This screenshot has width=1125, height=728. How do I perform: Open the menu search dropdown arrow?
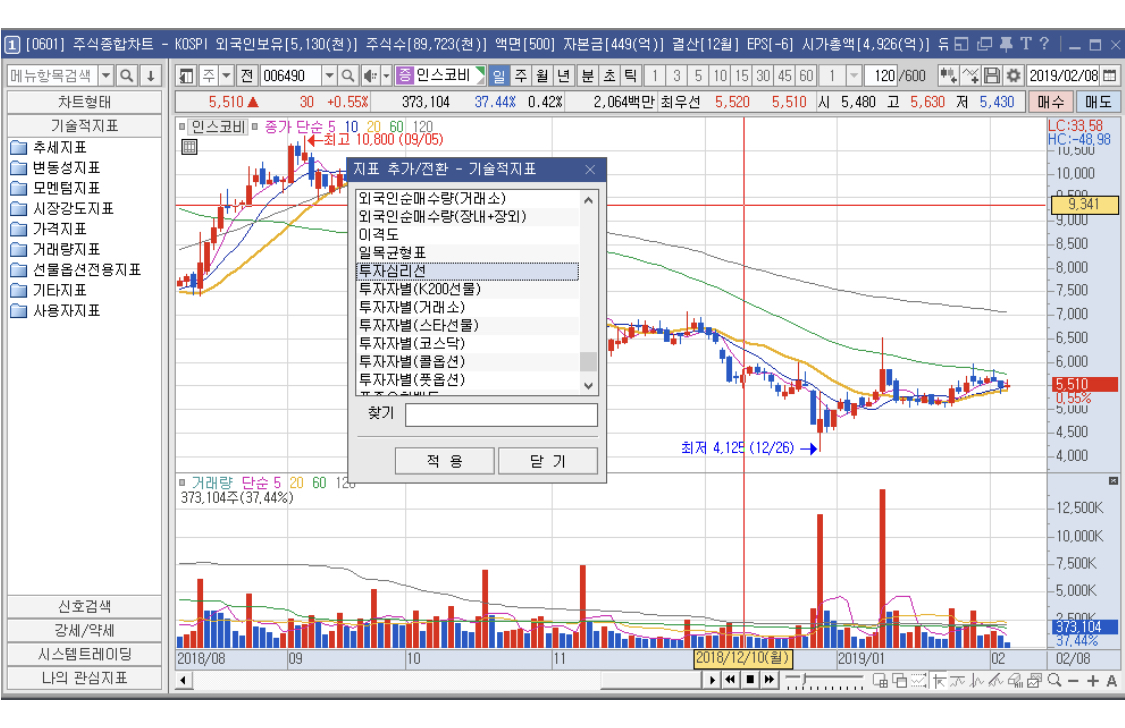tap(105, 75)
